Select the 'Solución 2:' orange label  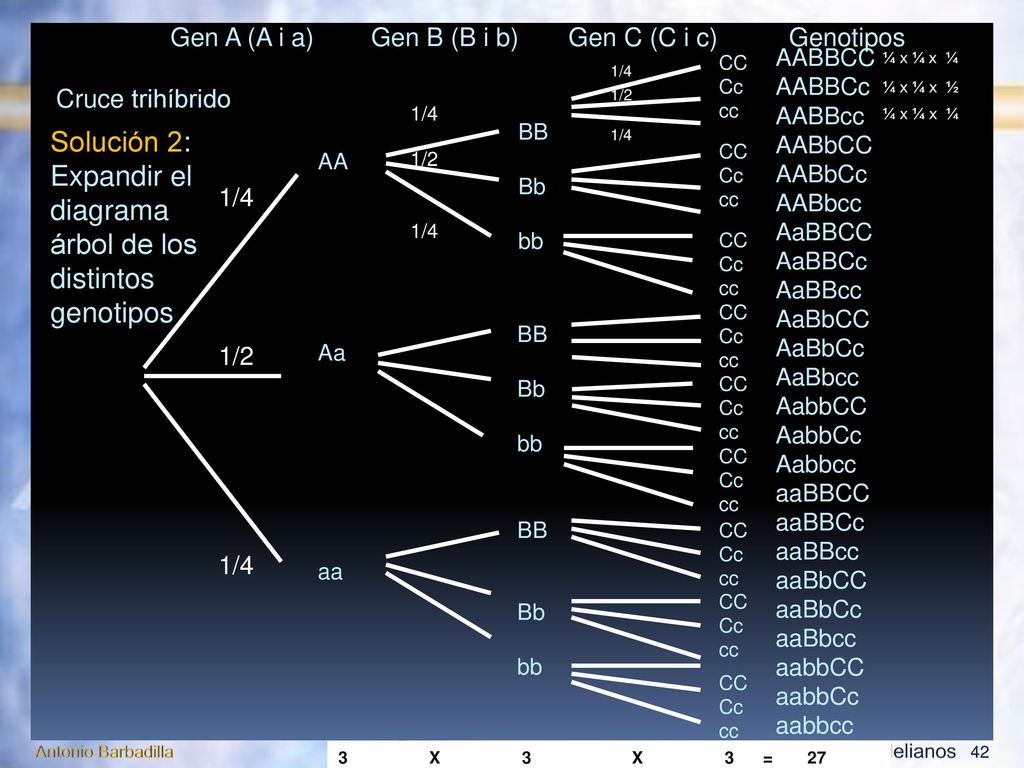pyautogui.click(x=121, y=142)
